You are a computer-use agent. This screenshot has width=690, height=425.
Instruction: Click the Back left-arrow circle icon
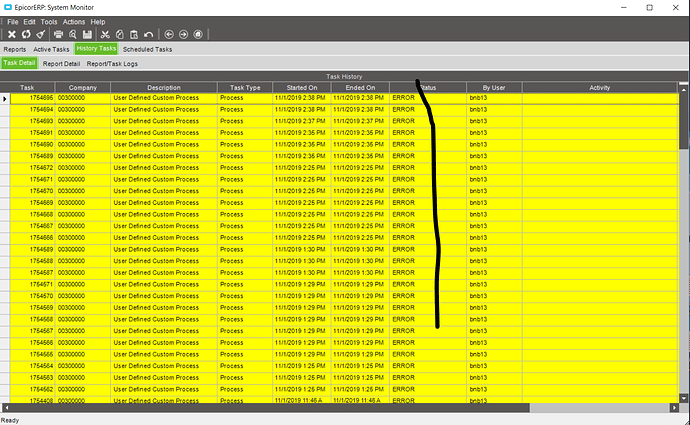169,34
